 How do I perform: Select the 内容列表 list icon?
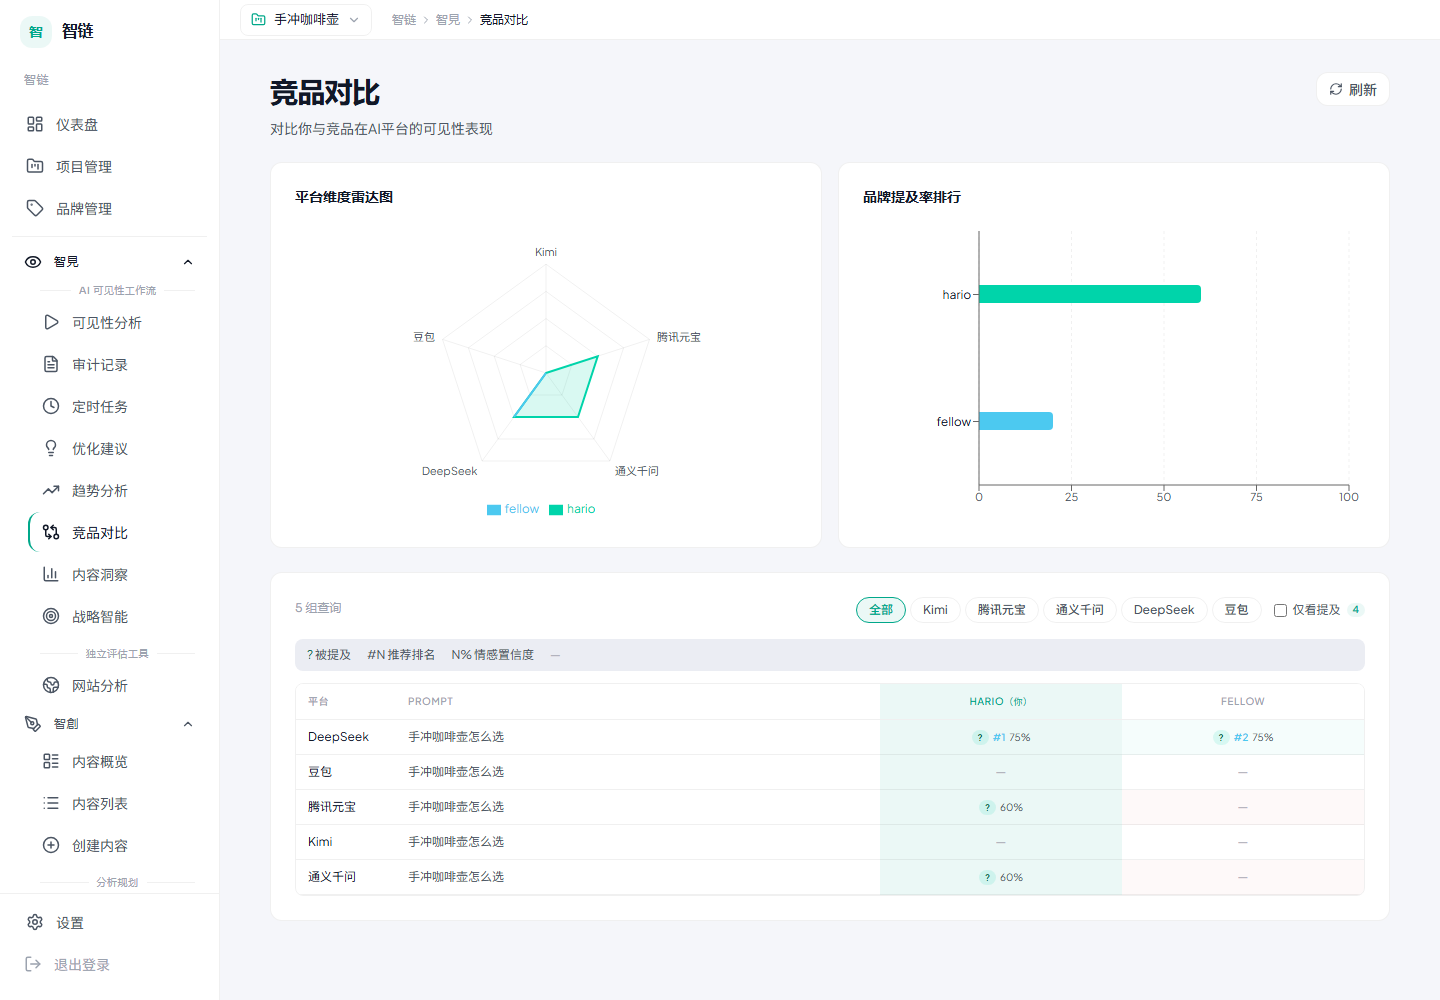click(x=51, y=803)
